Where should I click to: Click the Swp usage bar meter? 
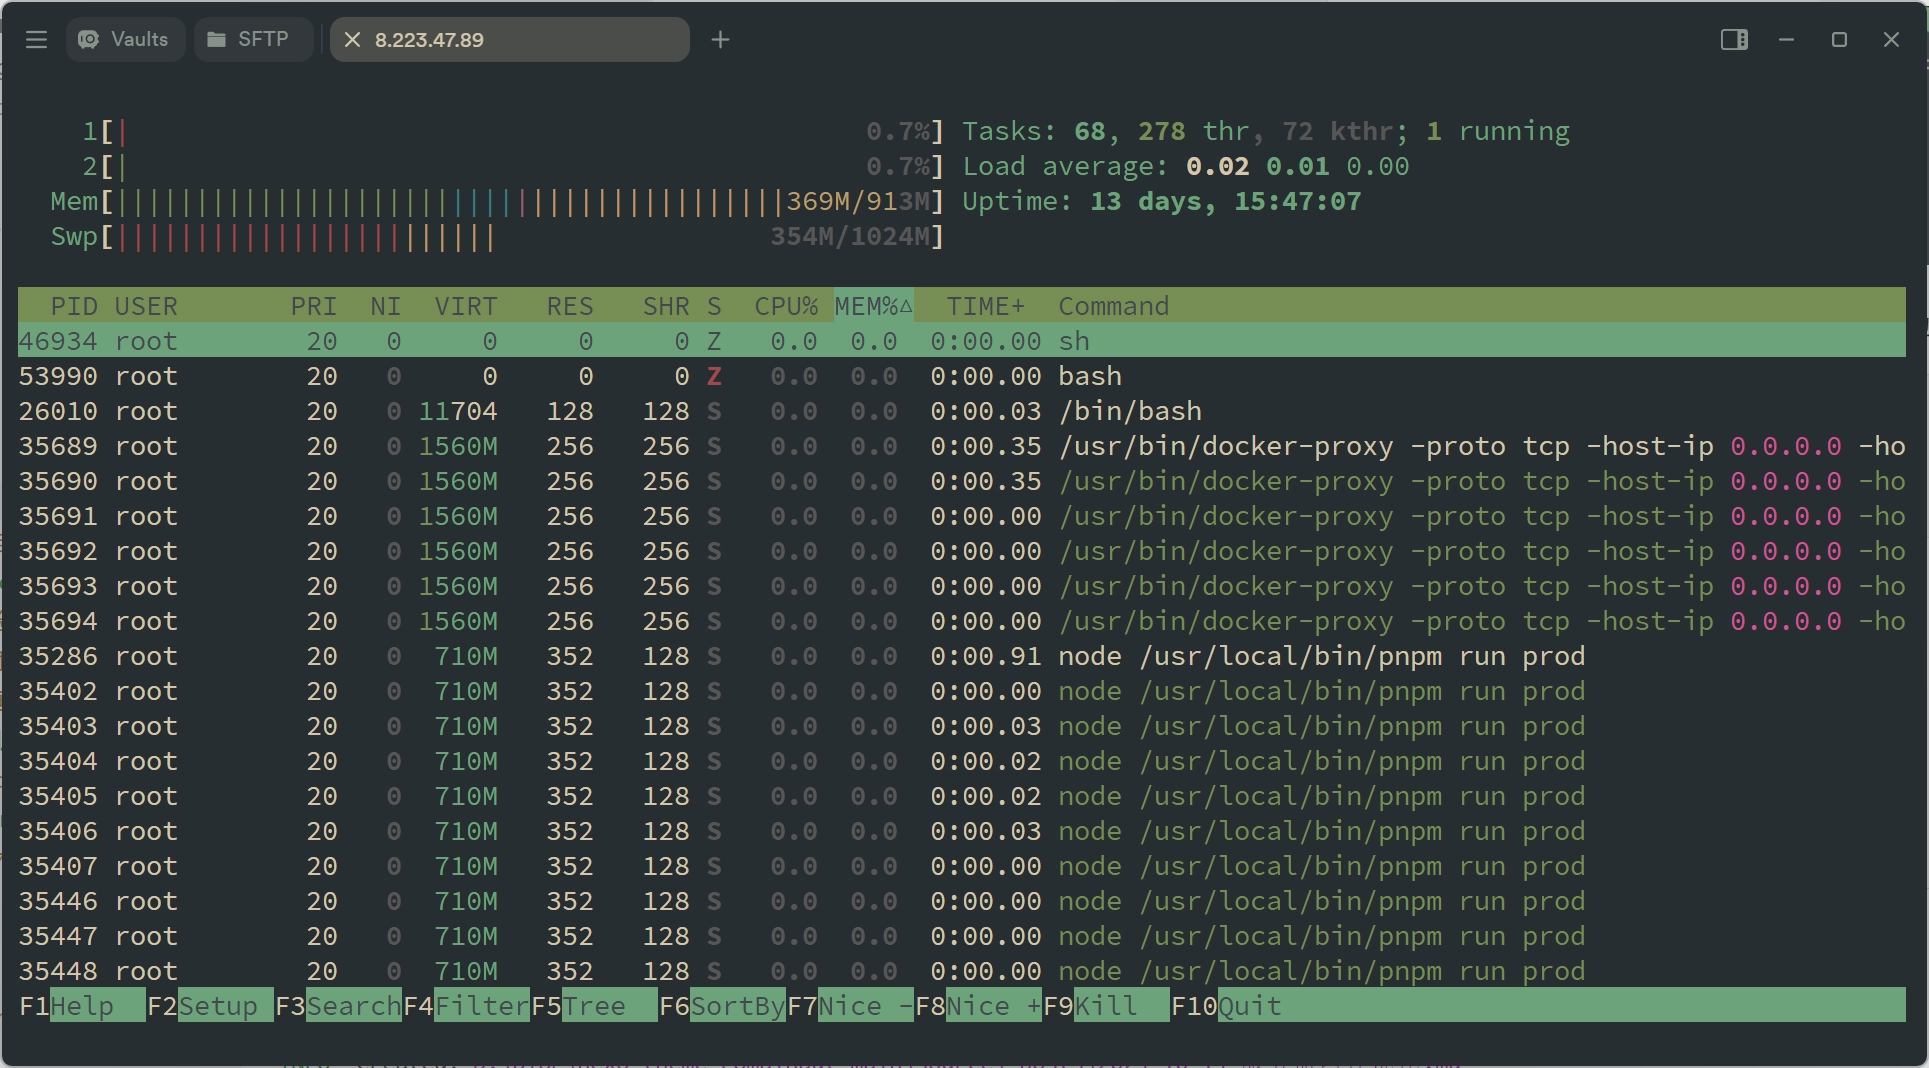pyautogui.click(x=497, y=236)
